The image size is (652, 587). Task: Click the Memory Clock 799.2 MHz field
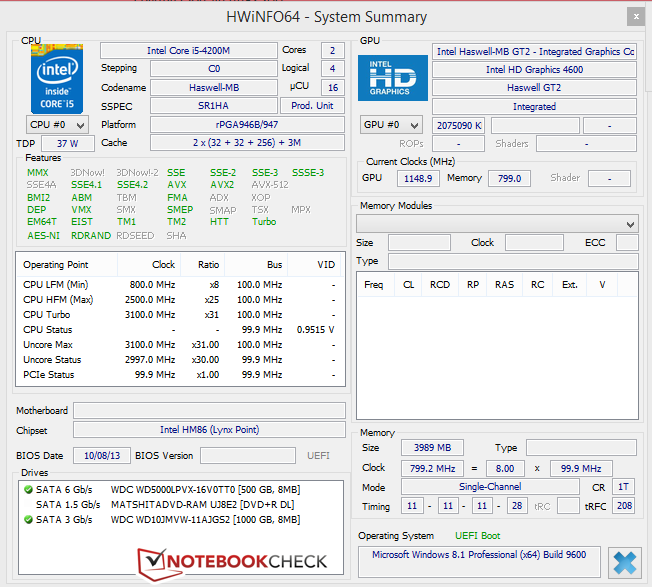point(432,469)
